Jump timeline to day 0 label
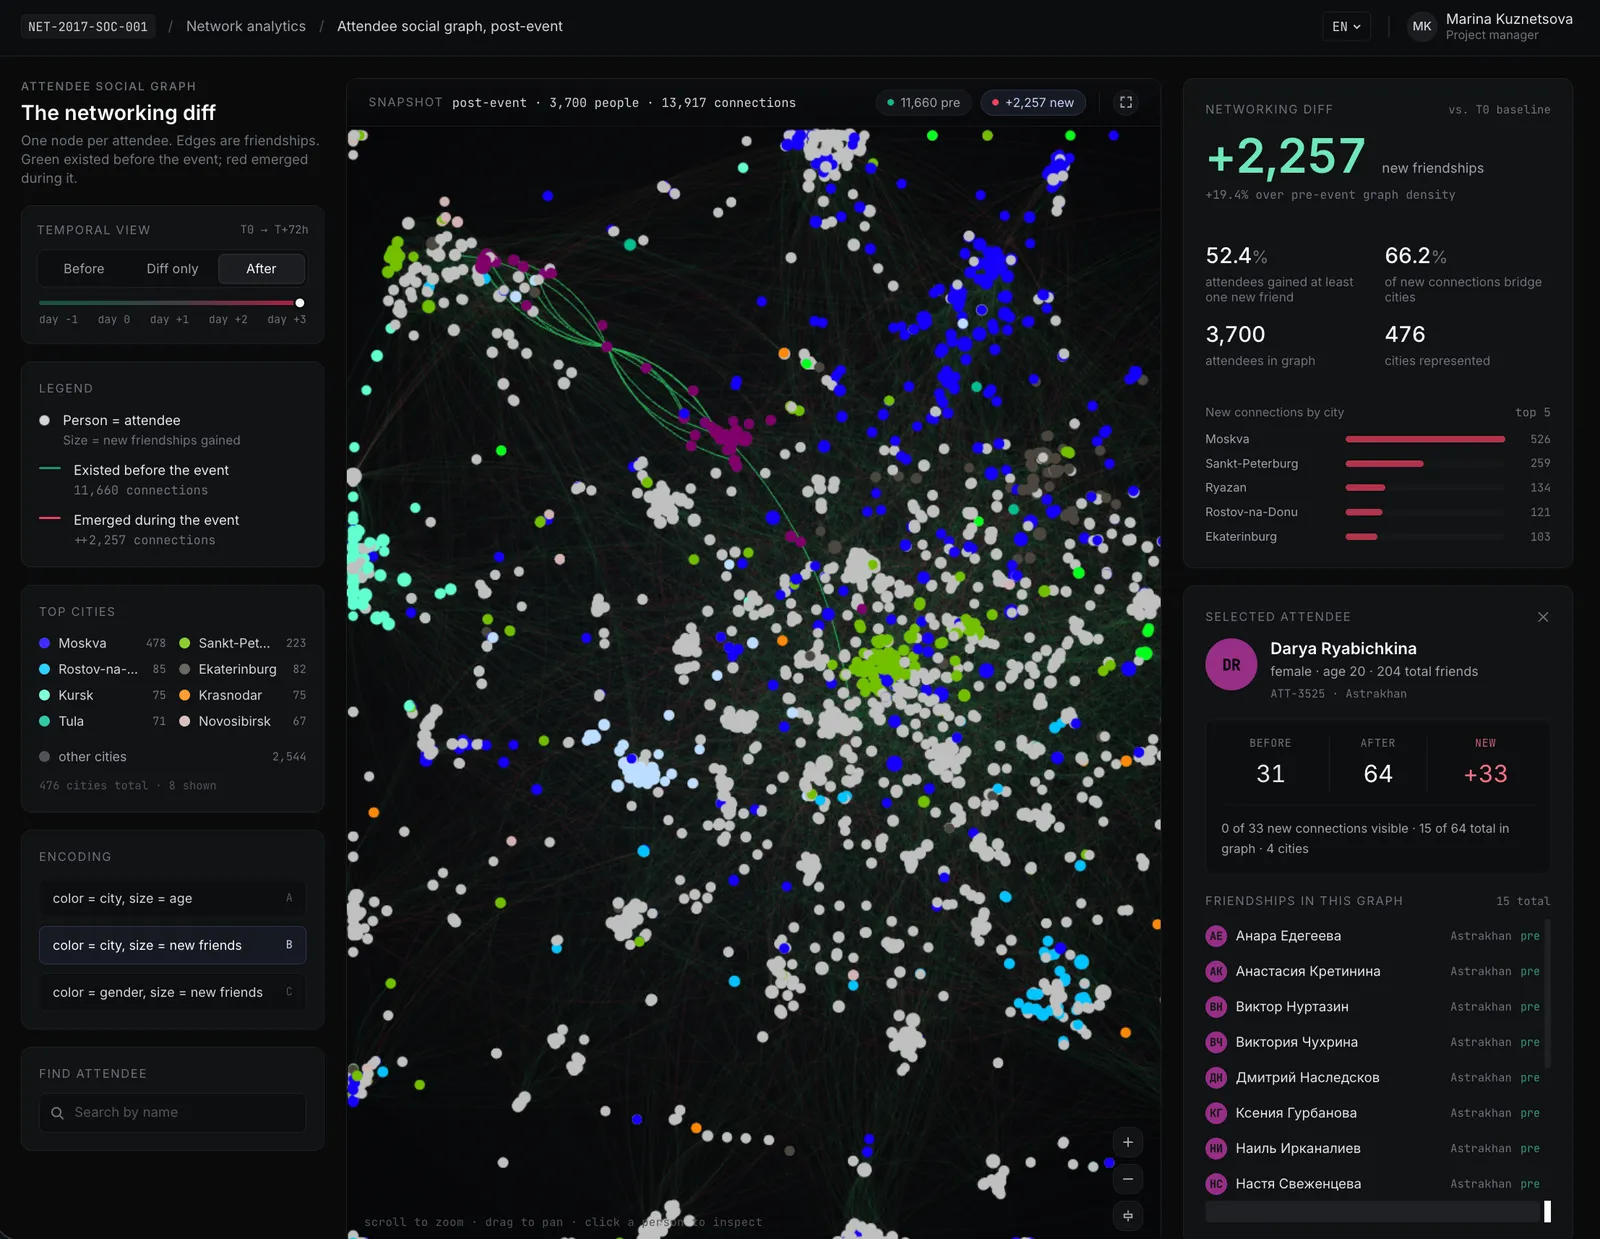1600x1239 pixels. click(114, 320)
